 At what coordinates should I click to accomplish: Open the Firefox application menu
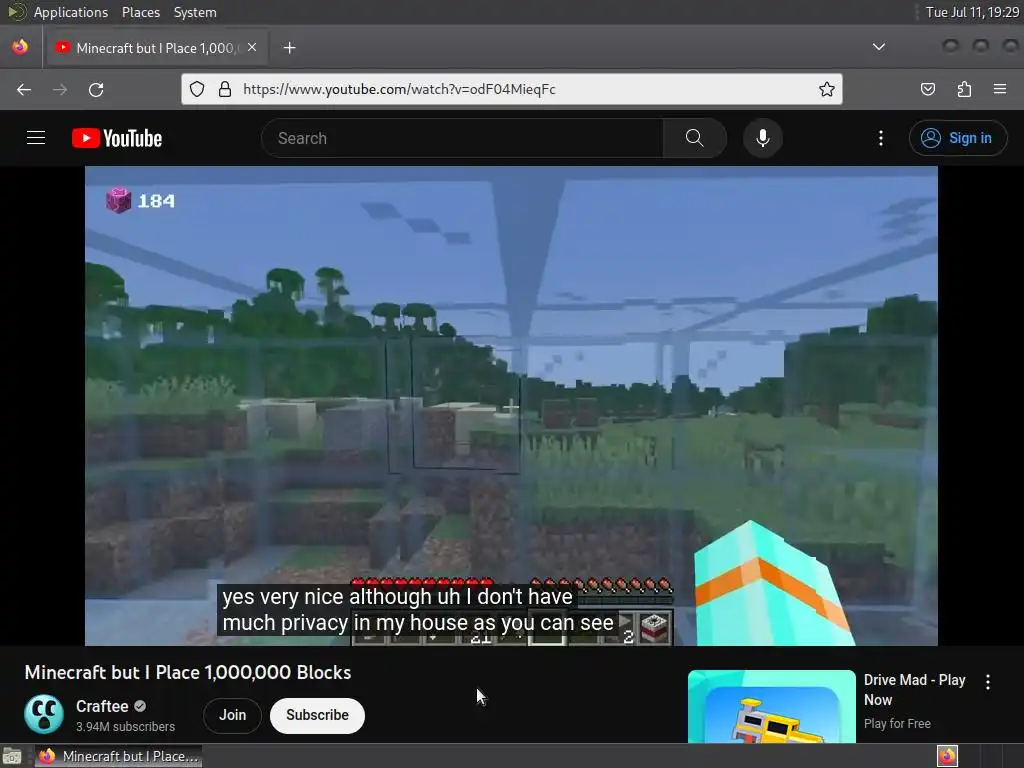point(1000,89)
